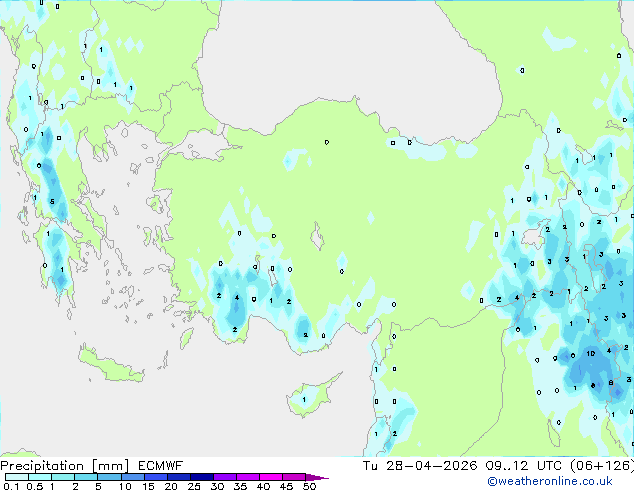The width and height of the screenshot is (634, 490).
Task: Select the 35 to 40 mm legend swatch
Action: point(247,477)
